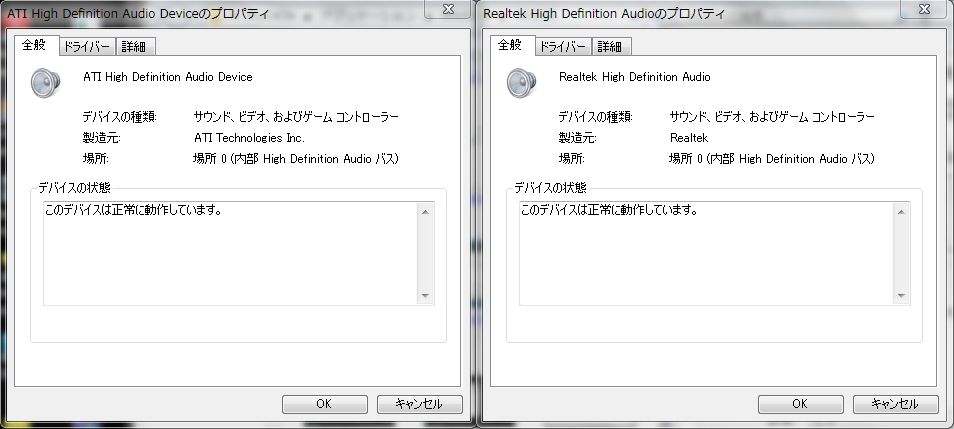Screen dimensions: 954x429
Task: Click device type value in Realtek window
Action: click(773, 117)
